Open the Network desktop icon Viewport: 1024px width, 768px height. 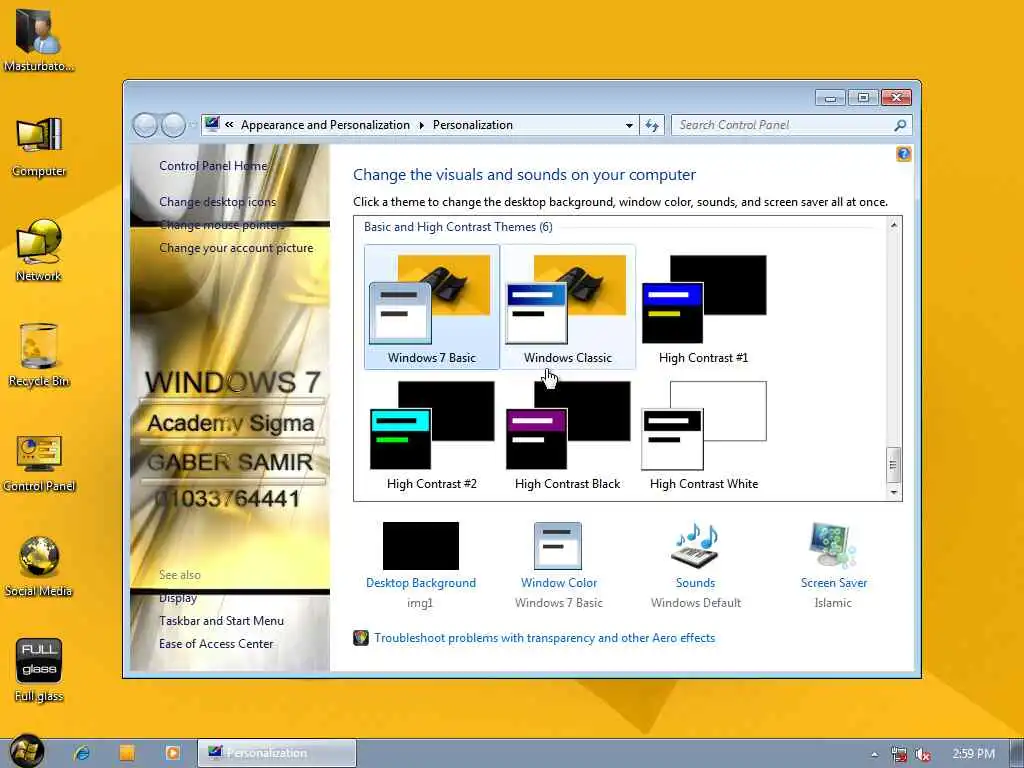pyautogui.click(x=39, y=250)
